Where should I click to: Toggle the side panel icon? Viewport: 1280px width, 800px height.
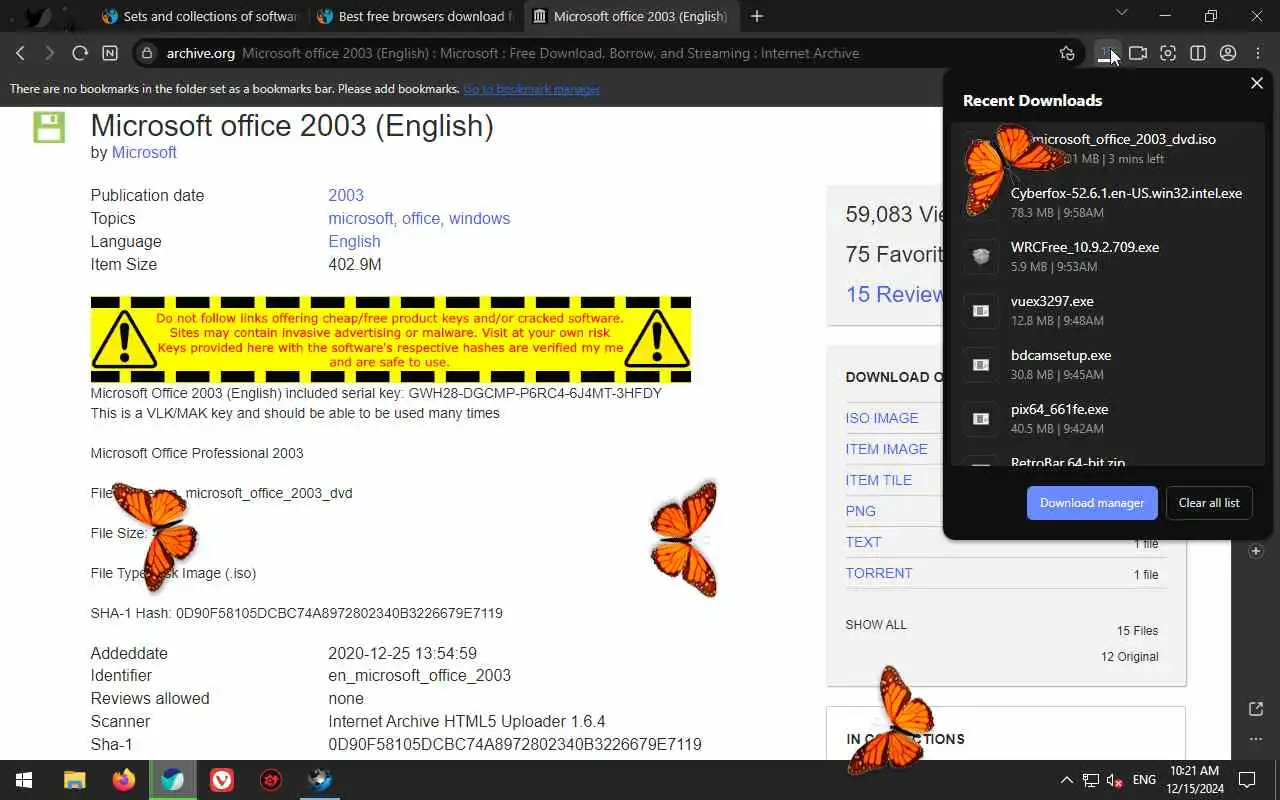pos(1198,53)
